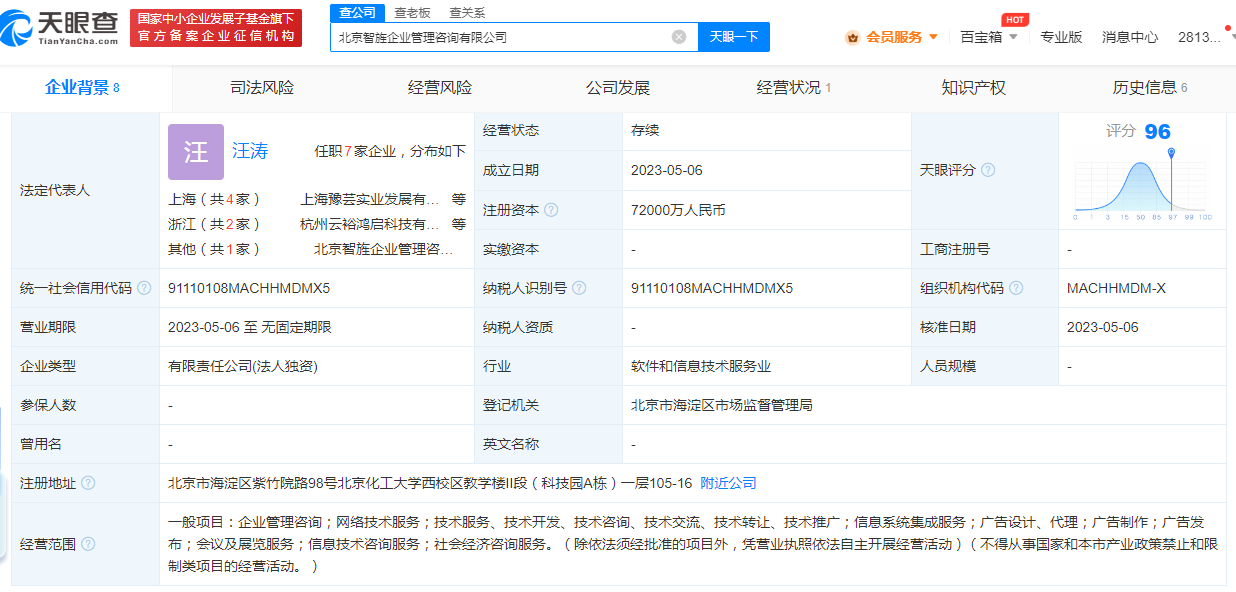Click the registered capital 72000万人民币

click(678, 210)
